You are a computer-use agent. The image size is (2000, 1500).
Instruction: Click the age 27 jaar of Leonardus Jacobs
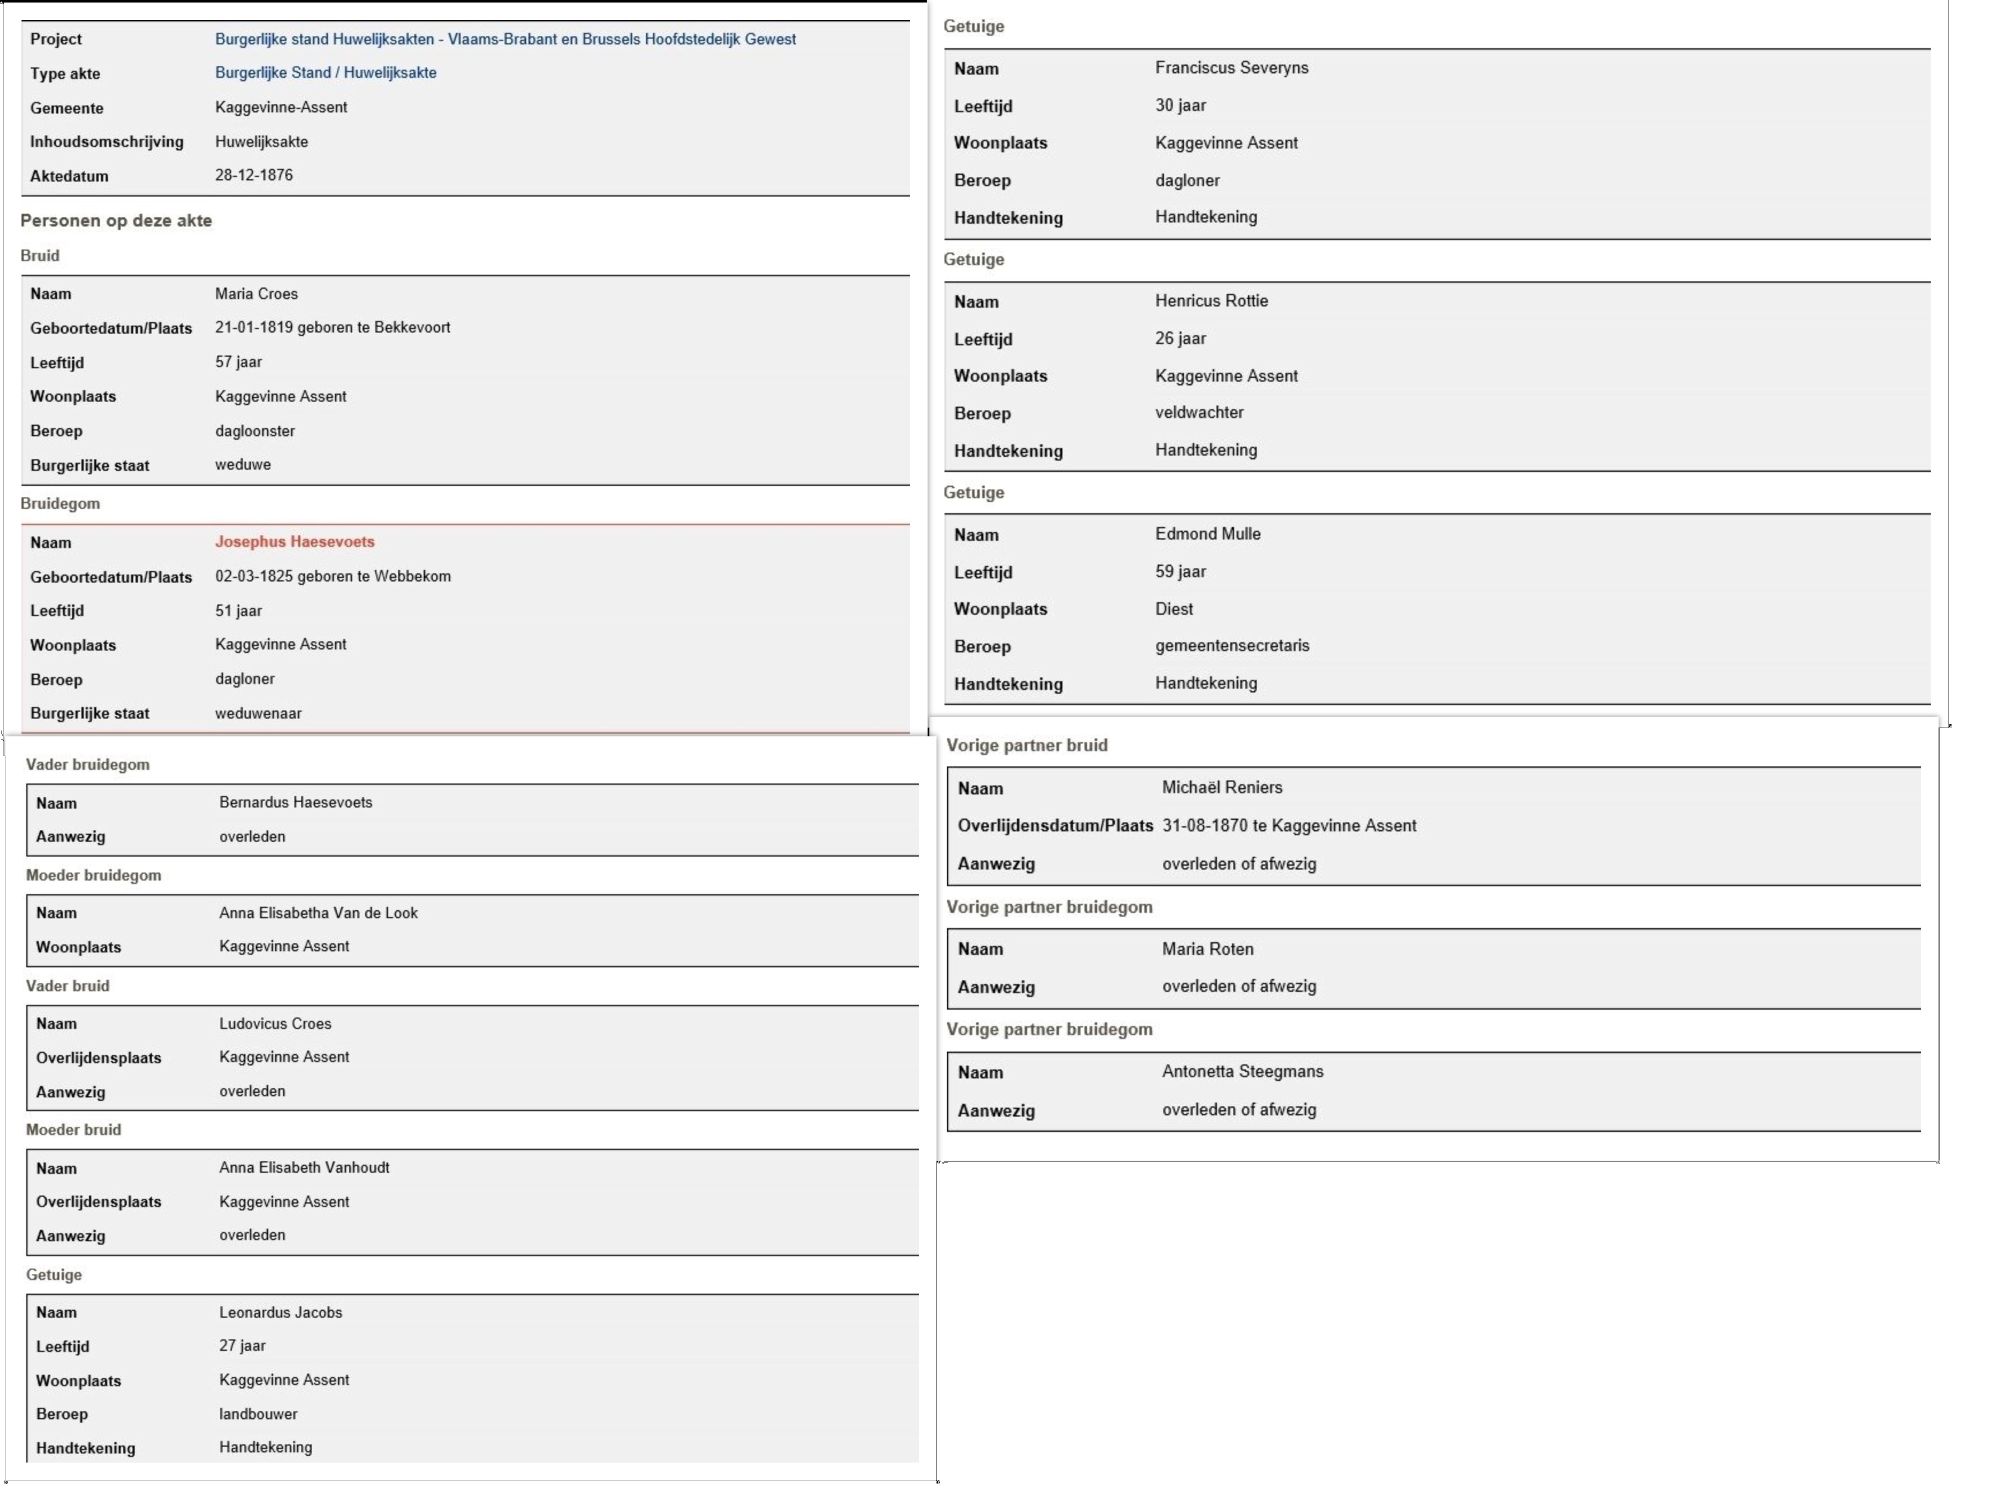(x=242, y=1347)
